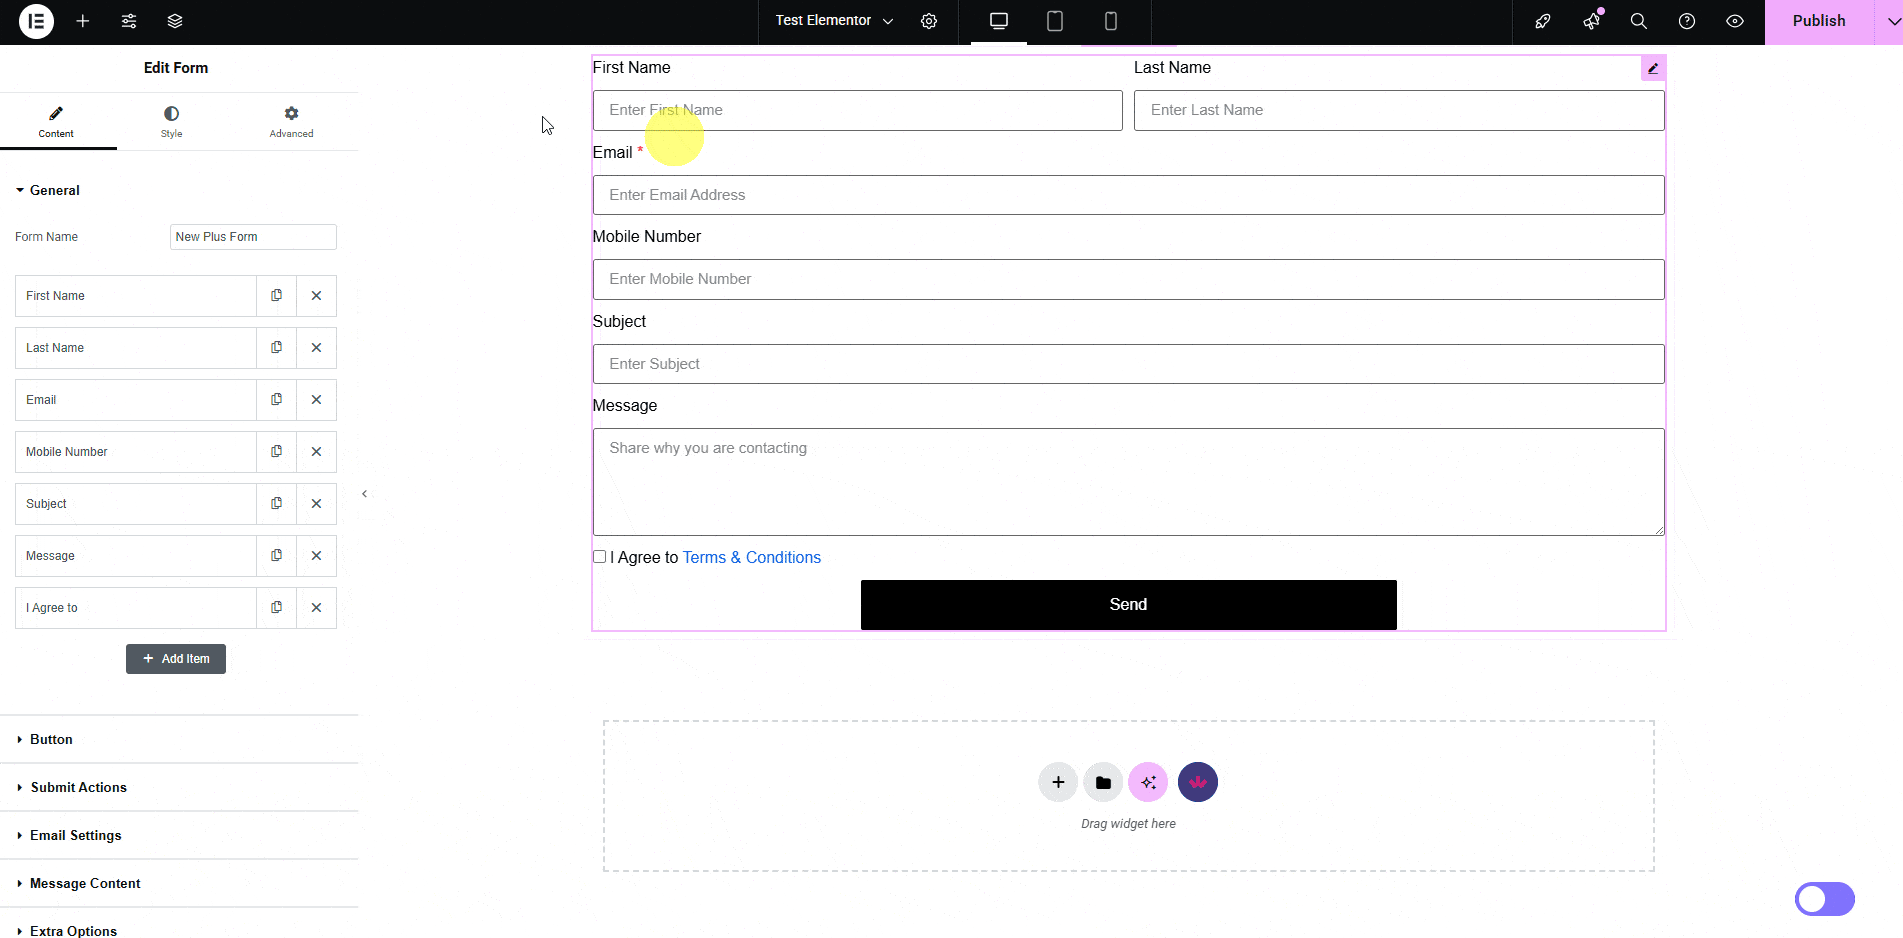Viewport: 1903px width, 938px height.
Task: Open the Add Element plus icon in top bar
Action: point(83,21)
